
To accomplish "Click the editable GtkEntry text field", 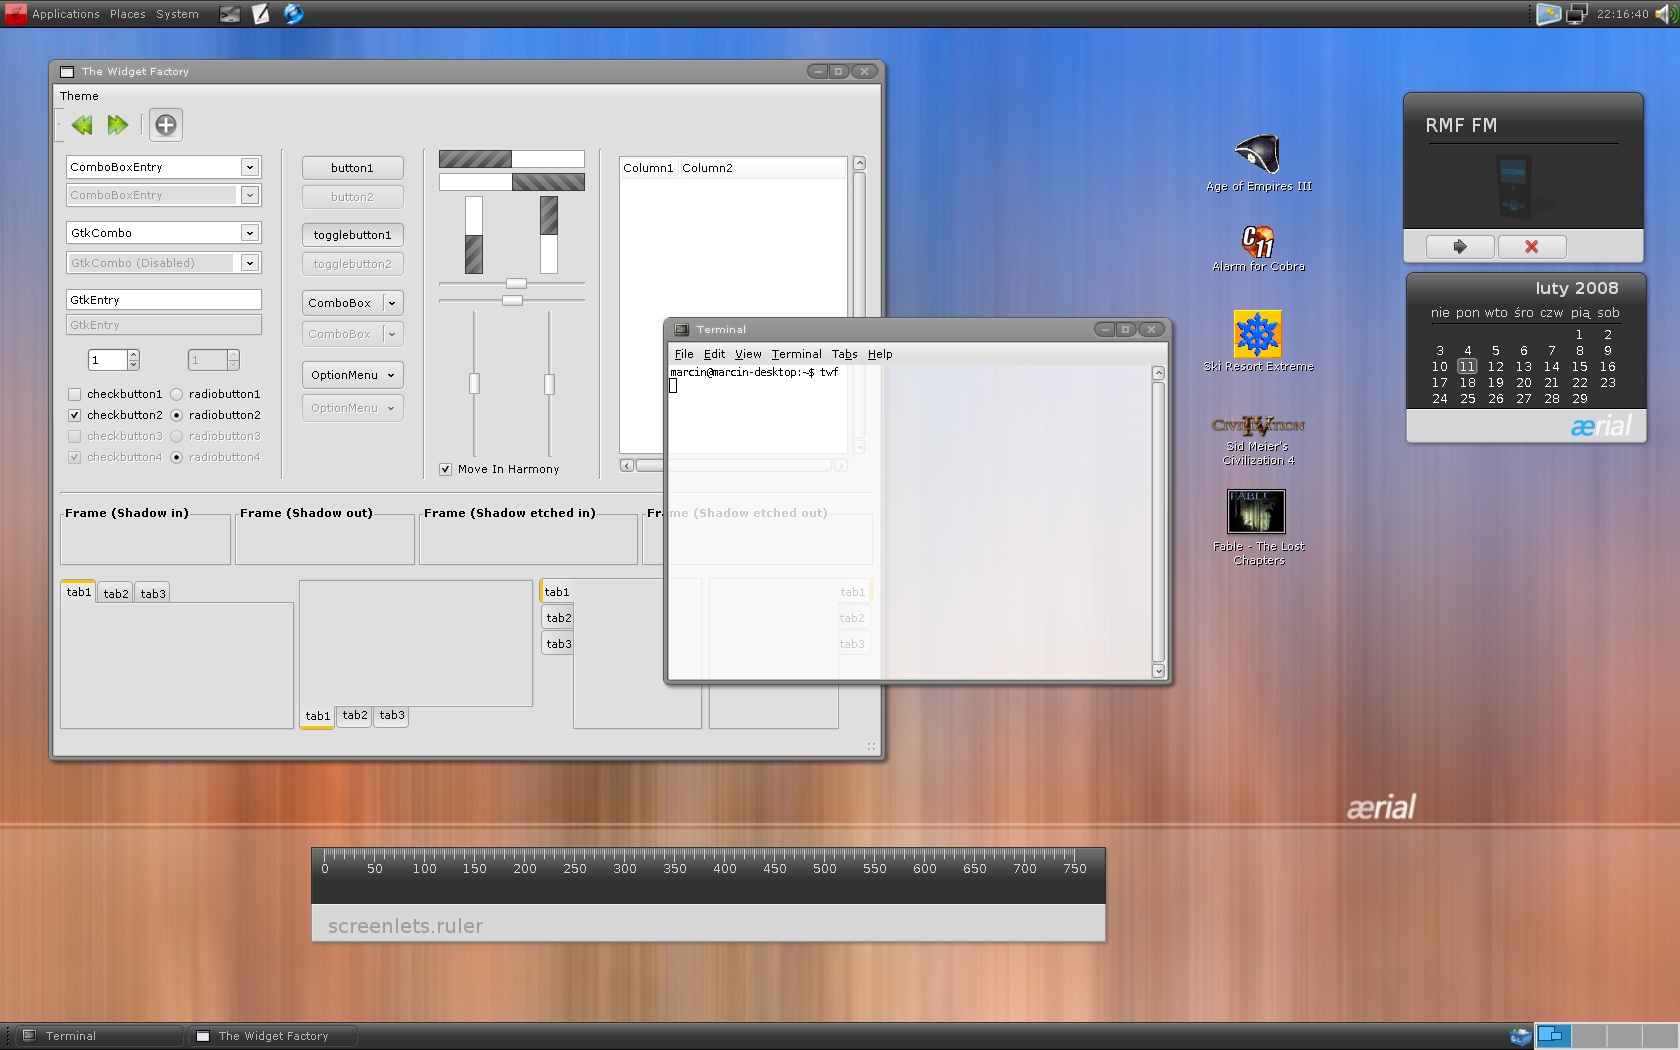I will pos(164,300).
